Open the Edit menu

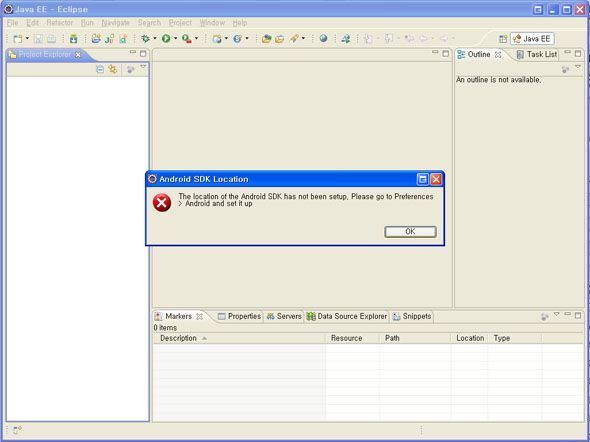pos(32,23)
